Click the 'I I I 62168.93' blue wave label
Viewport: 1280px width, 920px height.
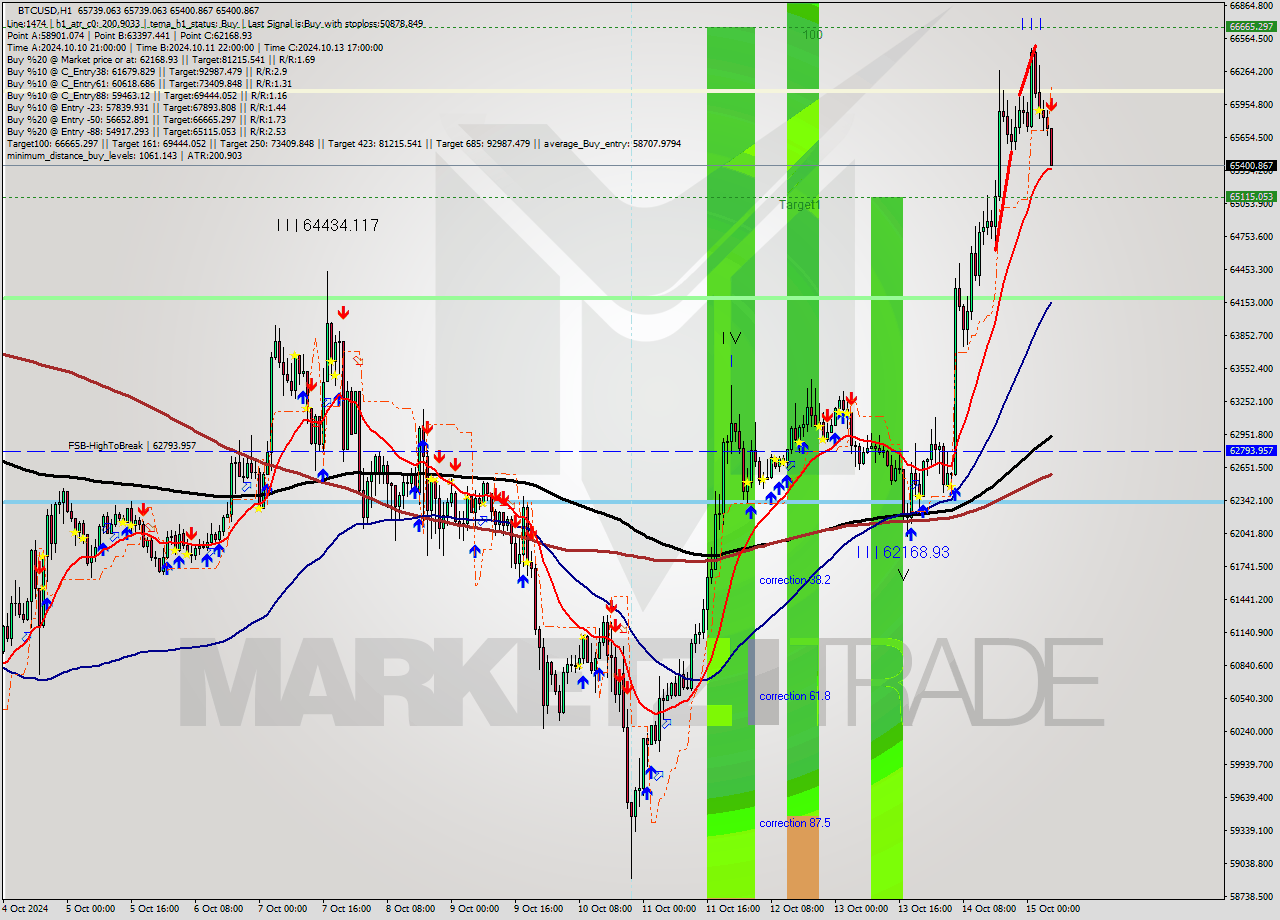[903, 552]
